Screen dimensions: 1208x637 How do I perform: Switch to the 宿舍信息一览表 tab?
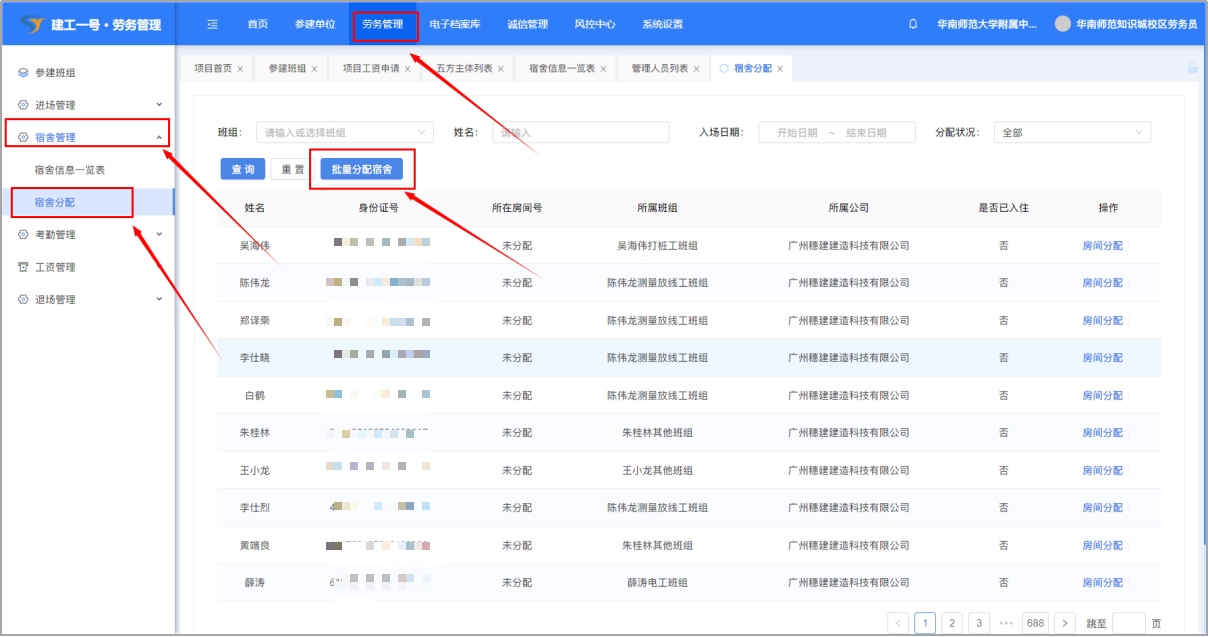tap(561, 69)
